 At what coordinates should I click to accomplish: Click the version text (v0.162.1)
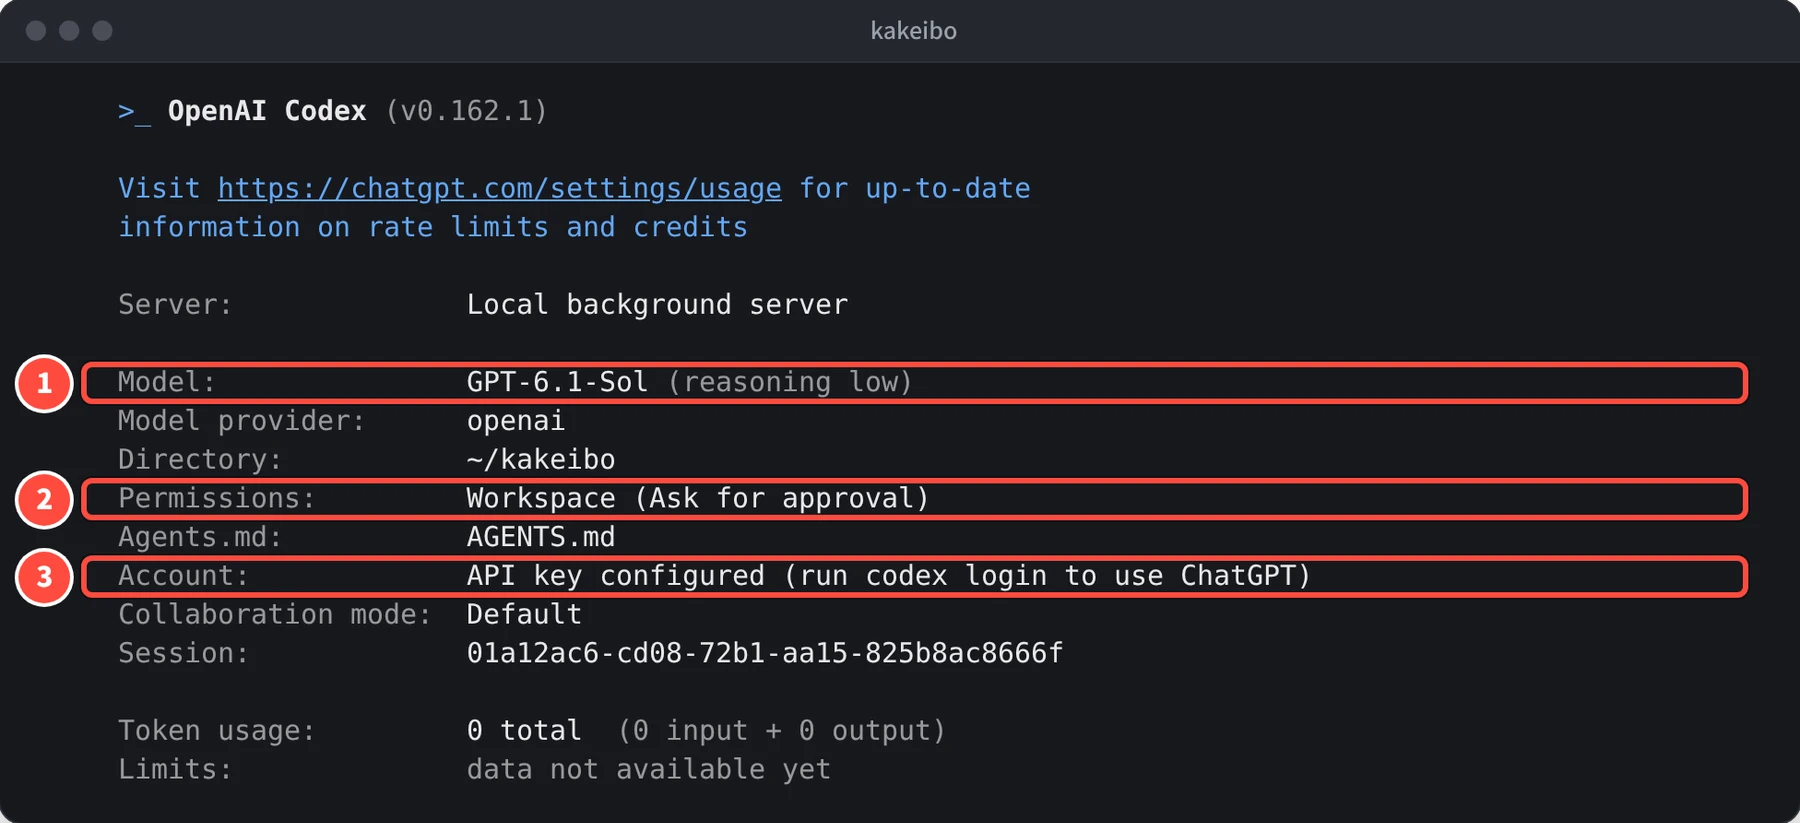(x=467, y=110)
